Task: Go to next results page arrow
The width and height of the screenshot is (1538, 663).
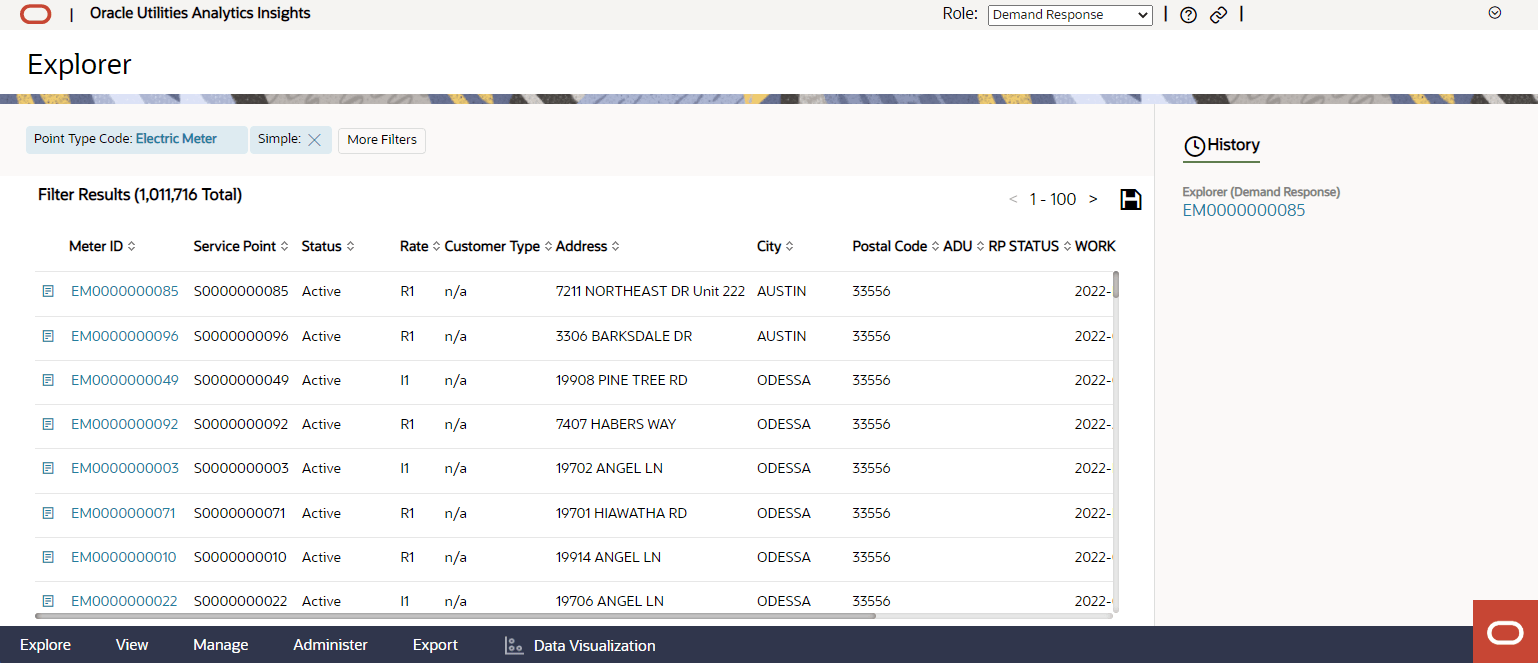Action: (1093, 199)
